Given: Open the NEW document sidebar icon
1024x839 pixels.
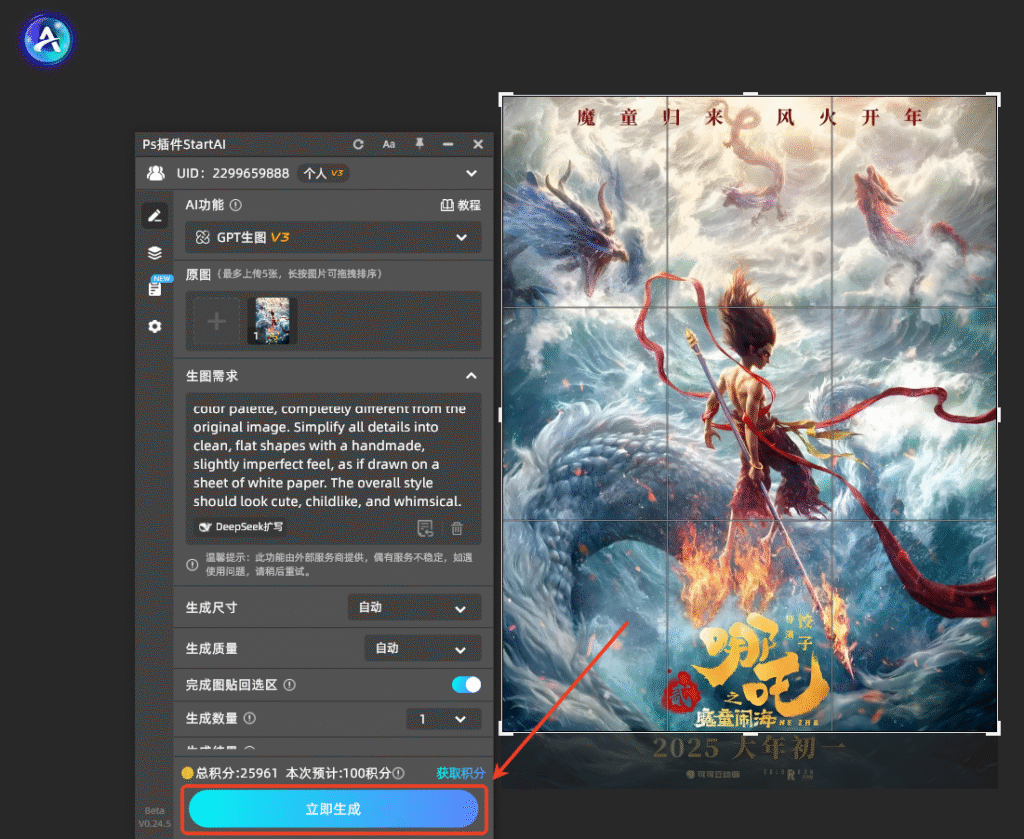Looking at the screenshot, I should coord(156,287).
